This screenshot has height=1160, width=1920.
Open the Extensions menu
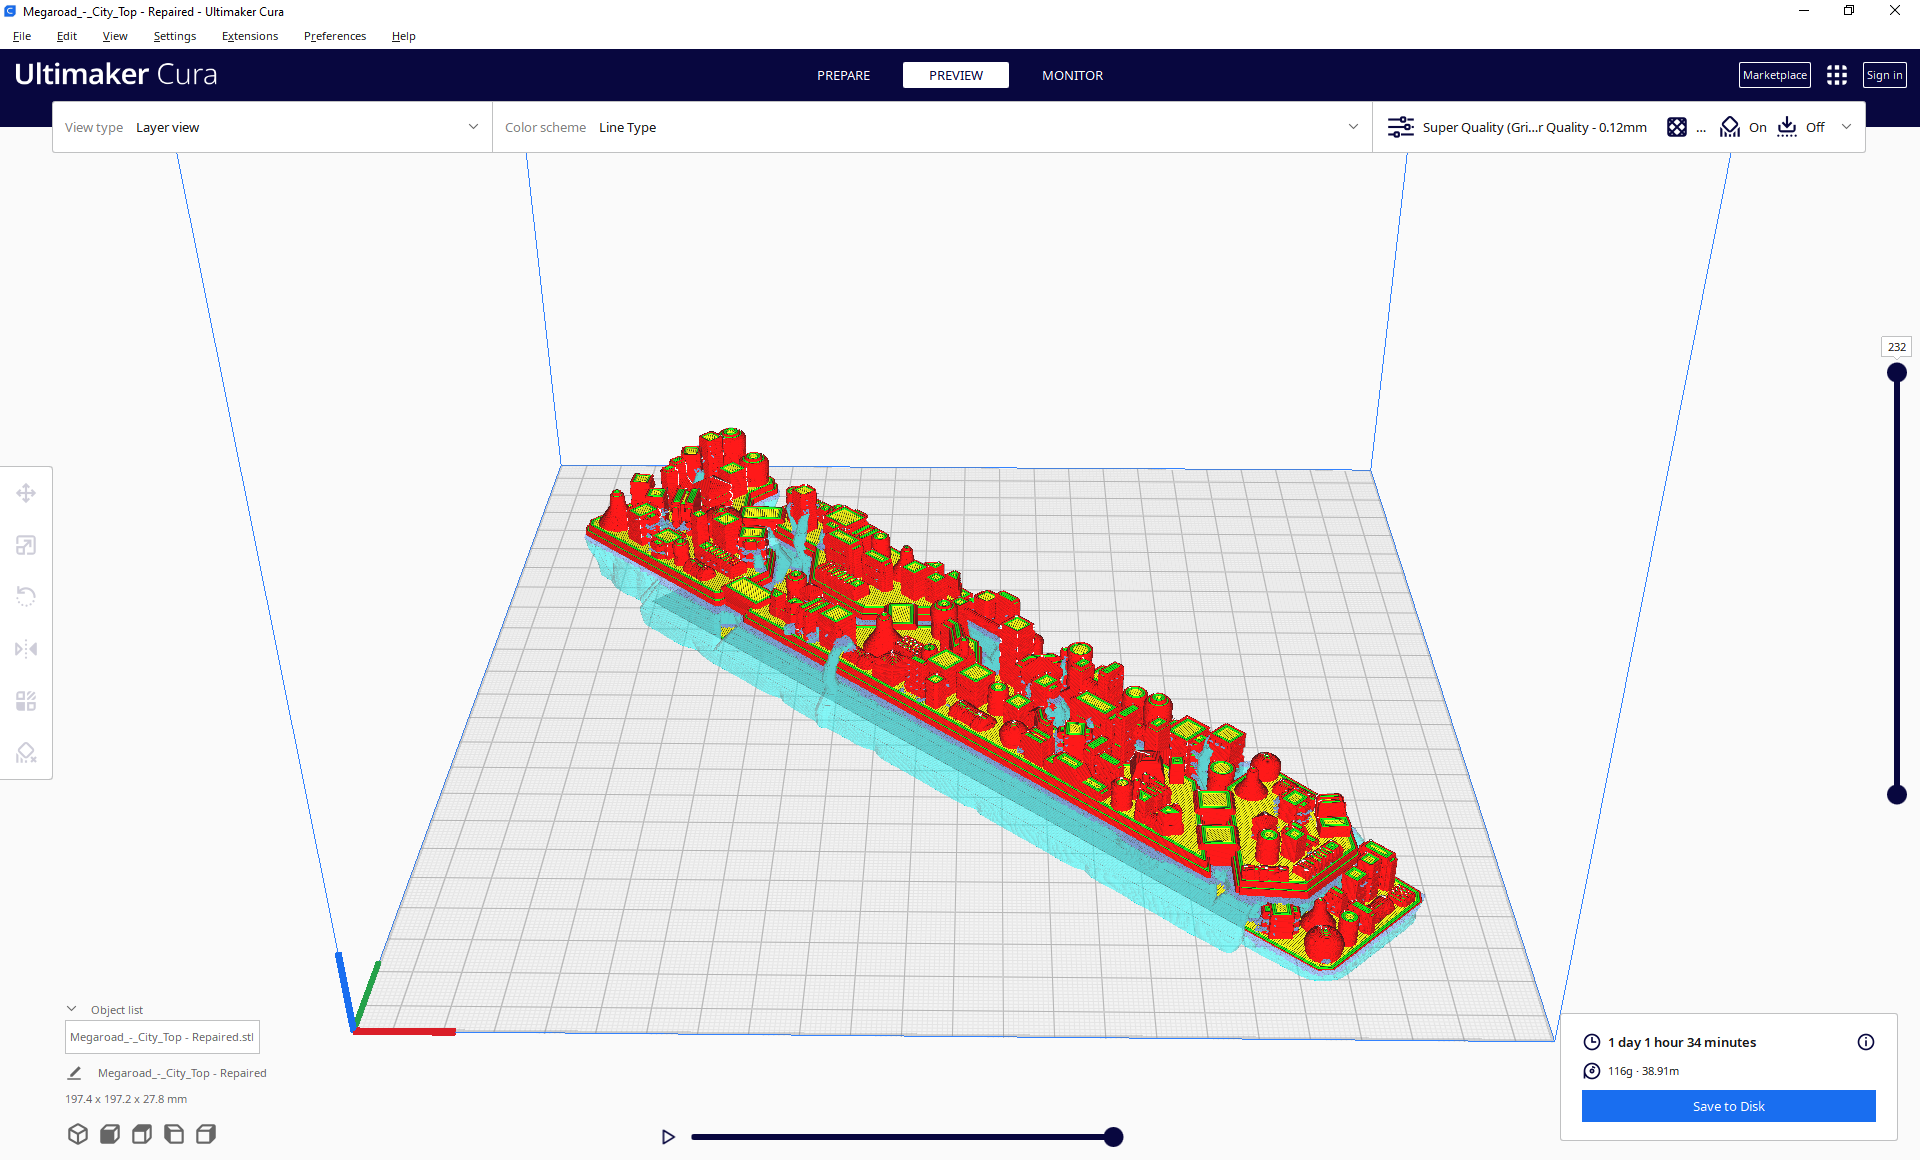click(x=250, y=36)
